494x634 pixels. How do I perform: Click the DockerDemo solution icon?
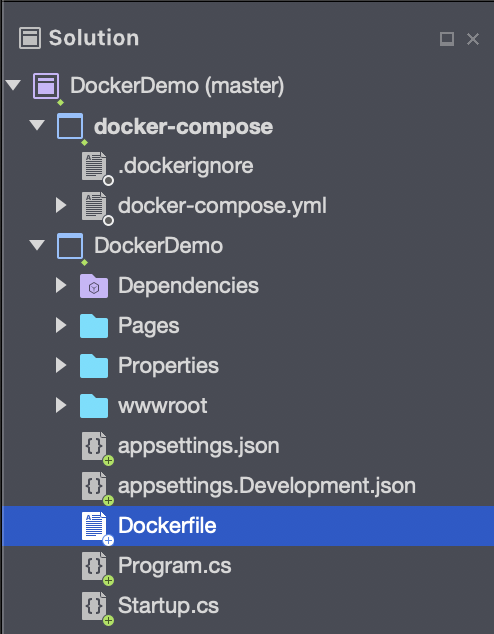pyautogui.click(x=46, y=86)
